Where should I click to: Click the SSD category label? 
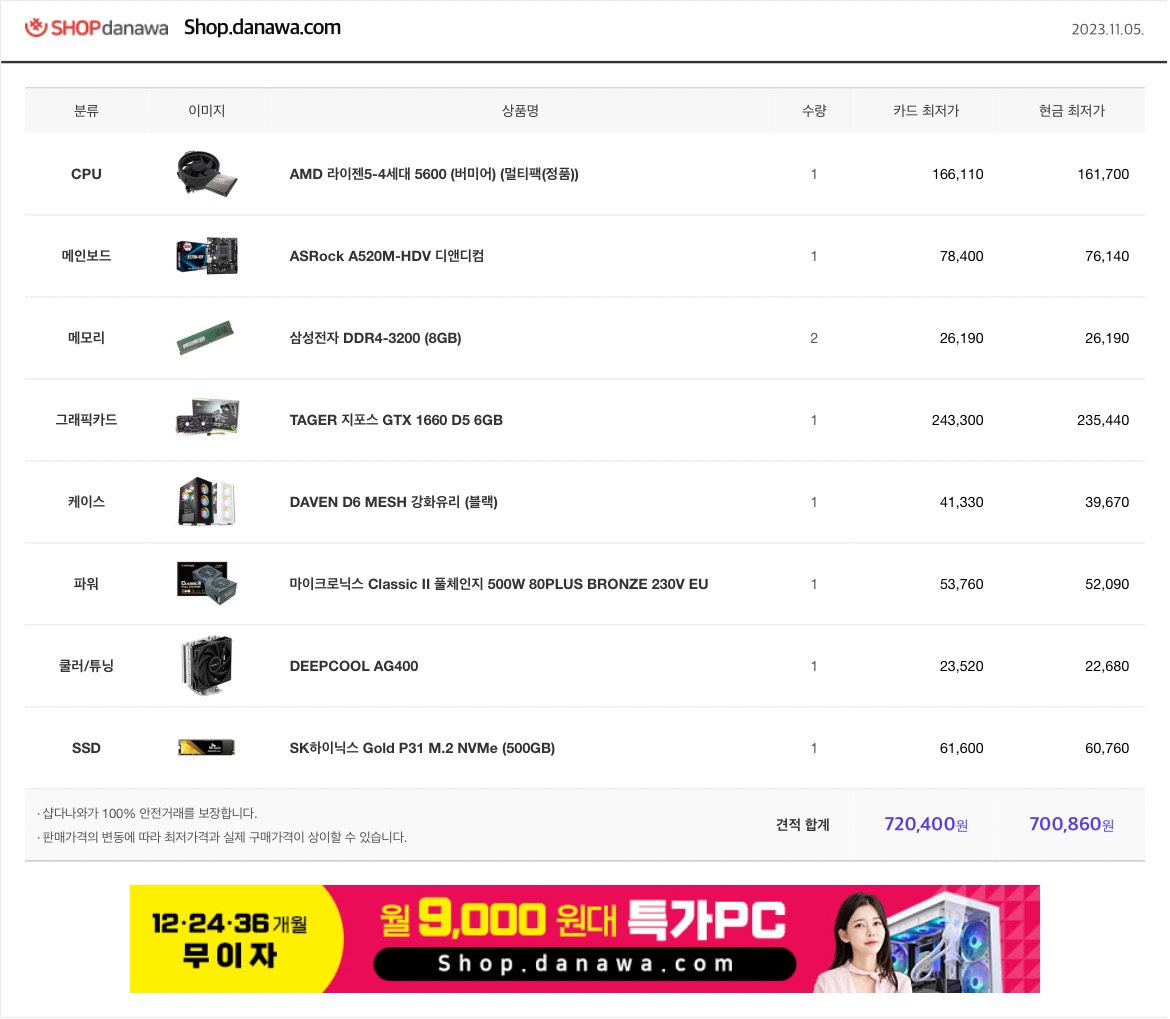coord(86,749)
